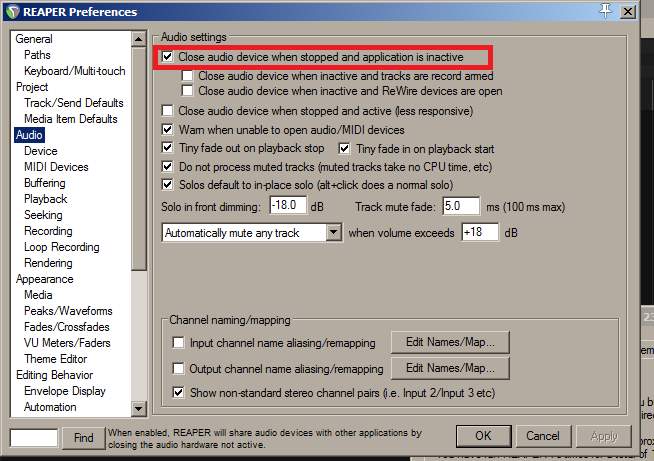Open the Automation preferences page
This screenshot has height=461, width=654.
(x=50, y=407)
